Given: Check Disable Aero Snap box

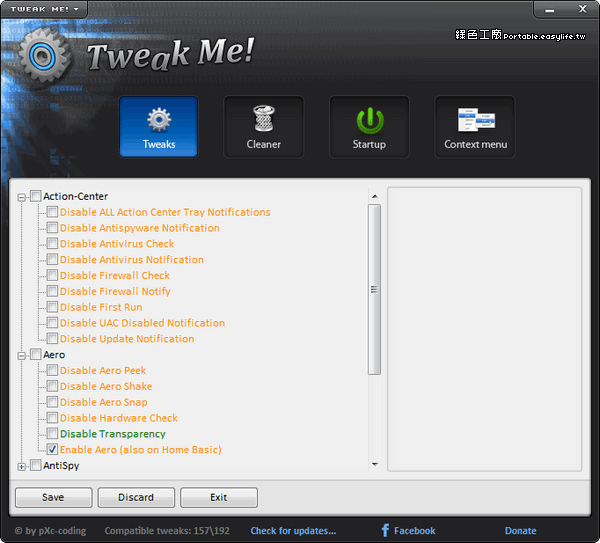Looking at the screenshot, I should coord(52,402).
